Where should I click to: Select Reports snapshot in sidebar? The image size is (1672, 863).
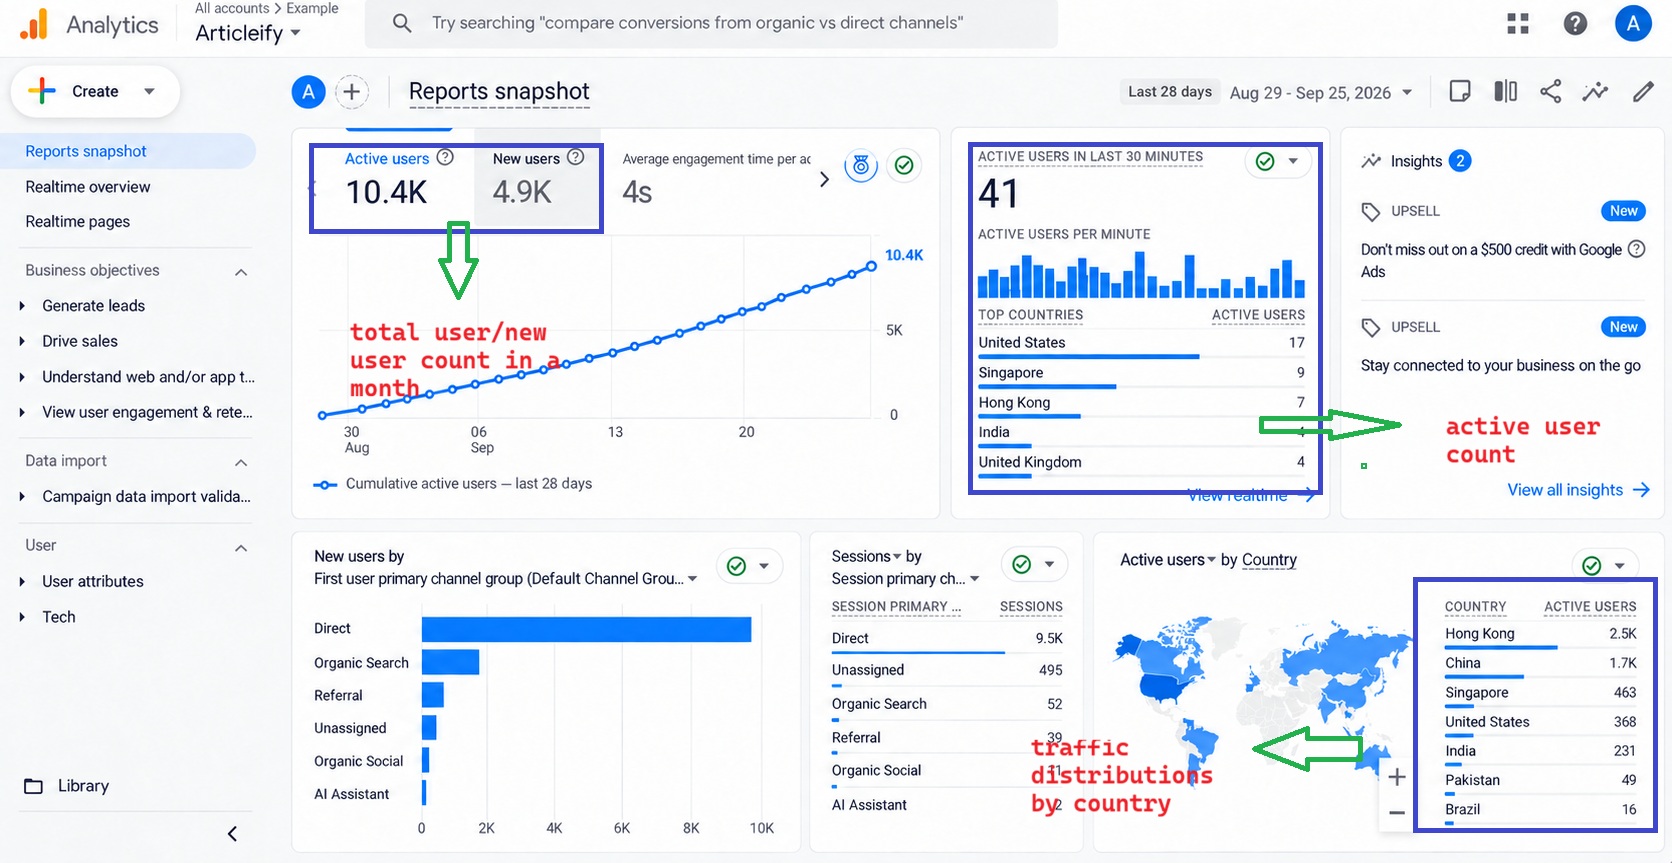point(128,151)
